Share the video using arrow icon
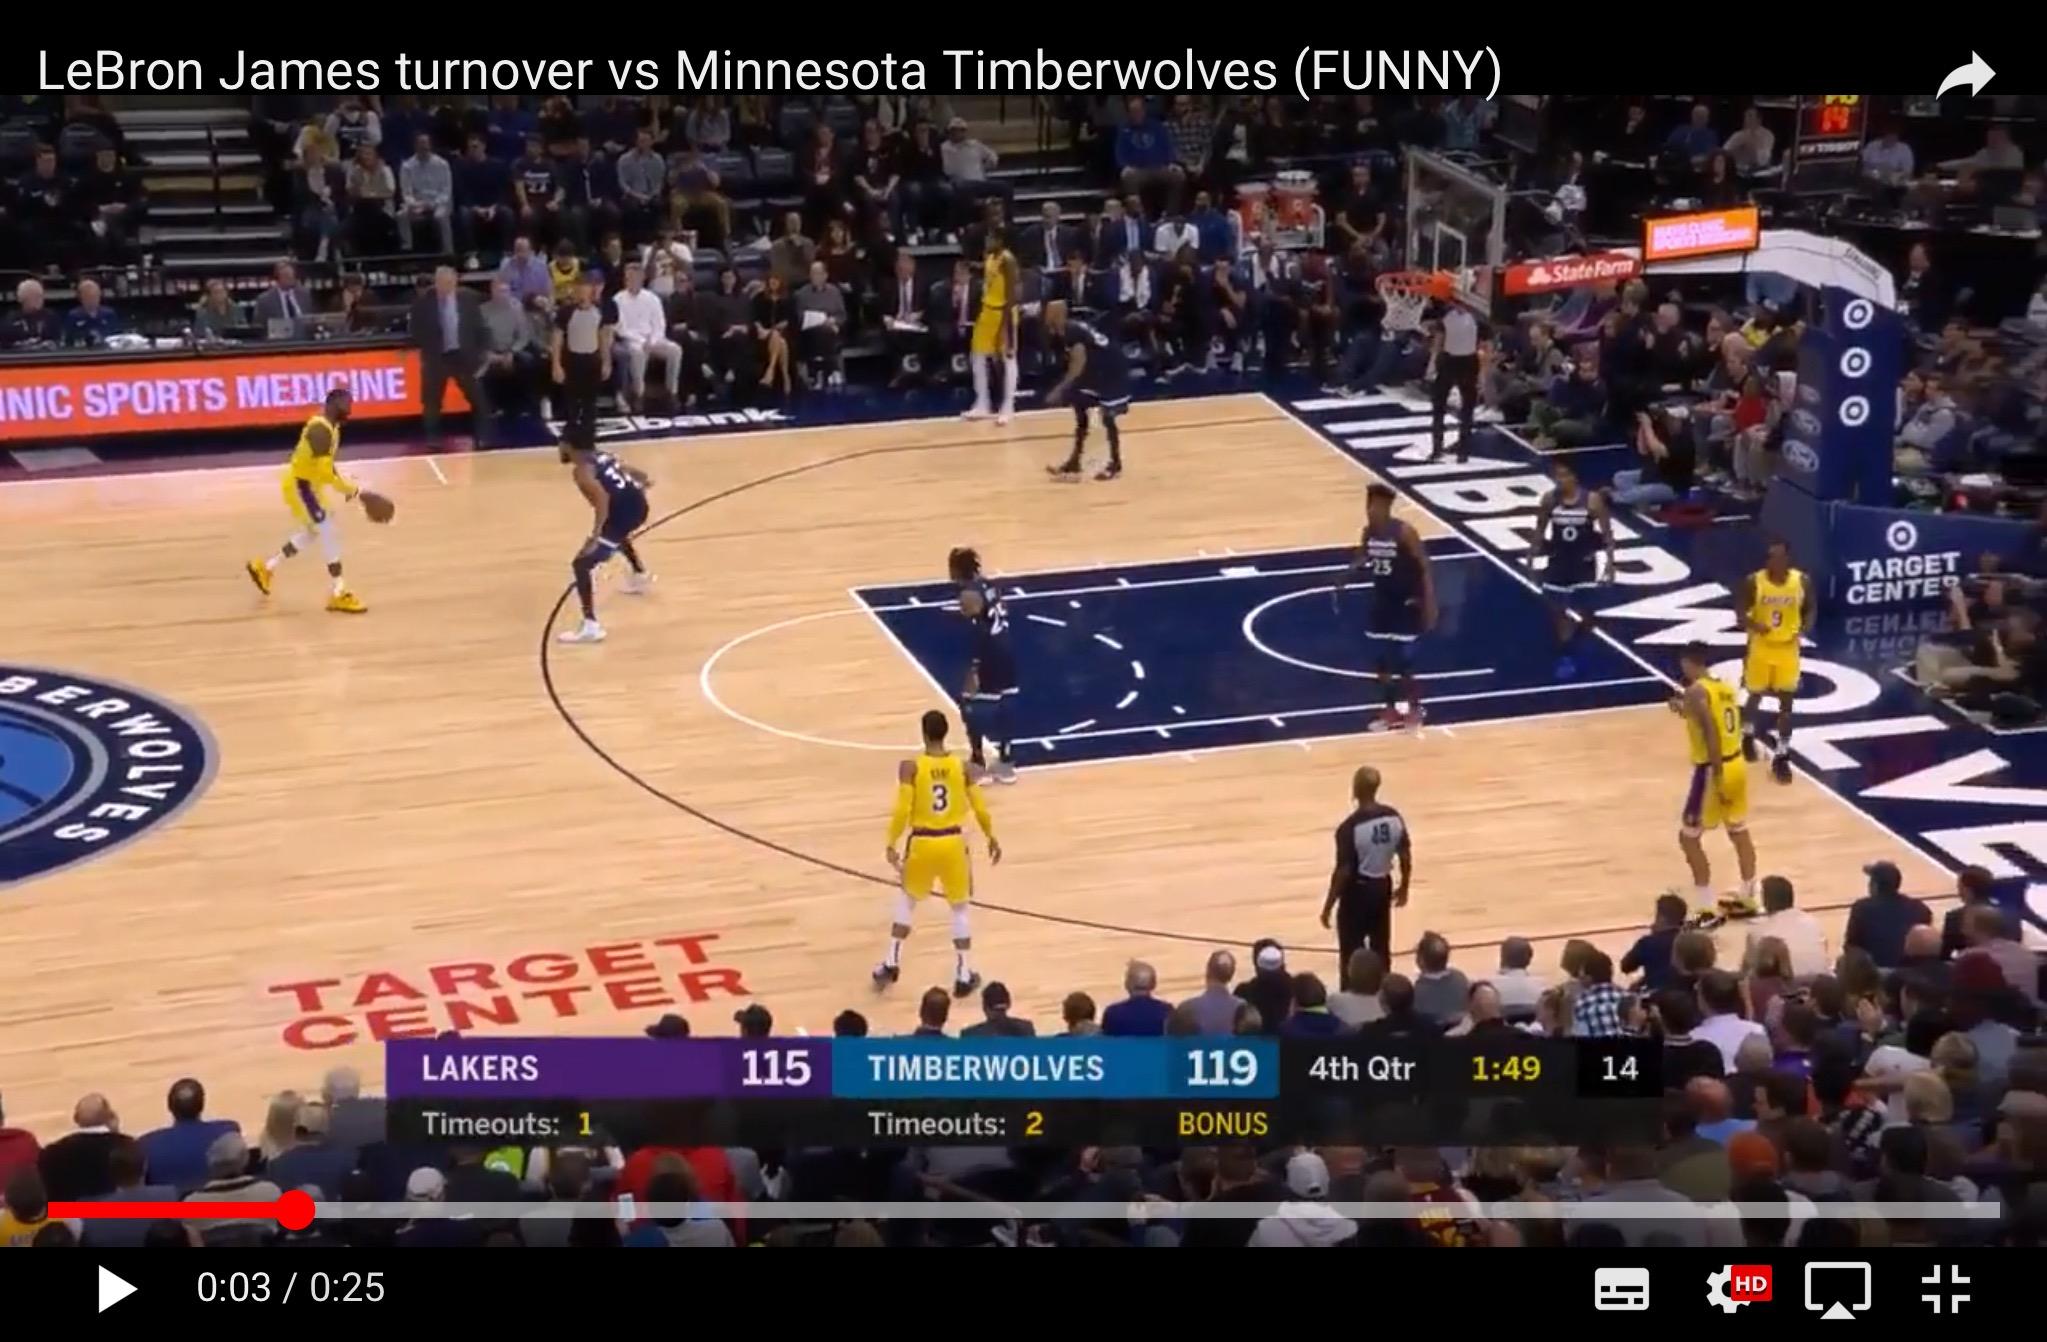2047x1342 pixels. 1966,76
